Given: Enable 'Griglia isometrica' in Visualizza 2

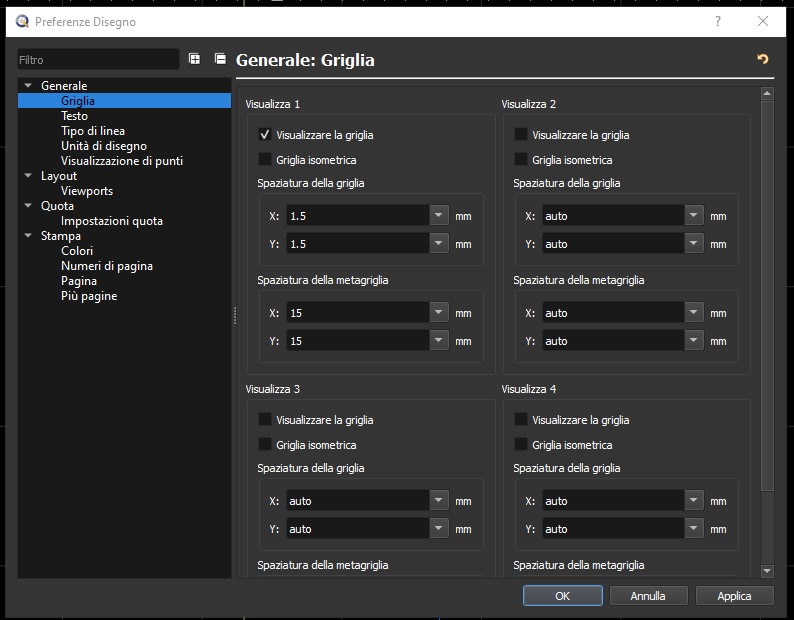Looking at the screenshot, I should (x=521, y=159).
